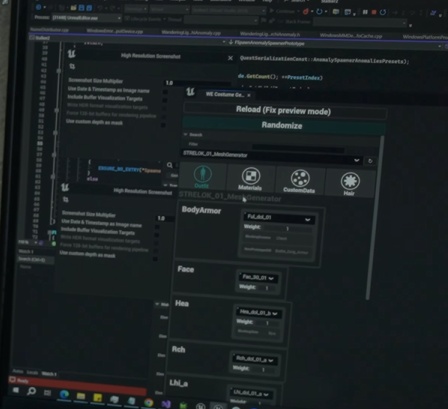The width and height of the screenshot is (448, 409).
Task: Open the Materials tab icon
Action: coord(251,179)
